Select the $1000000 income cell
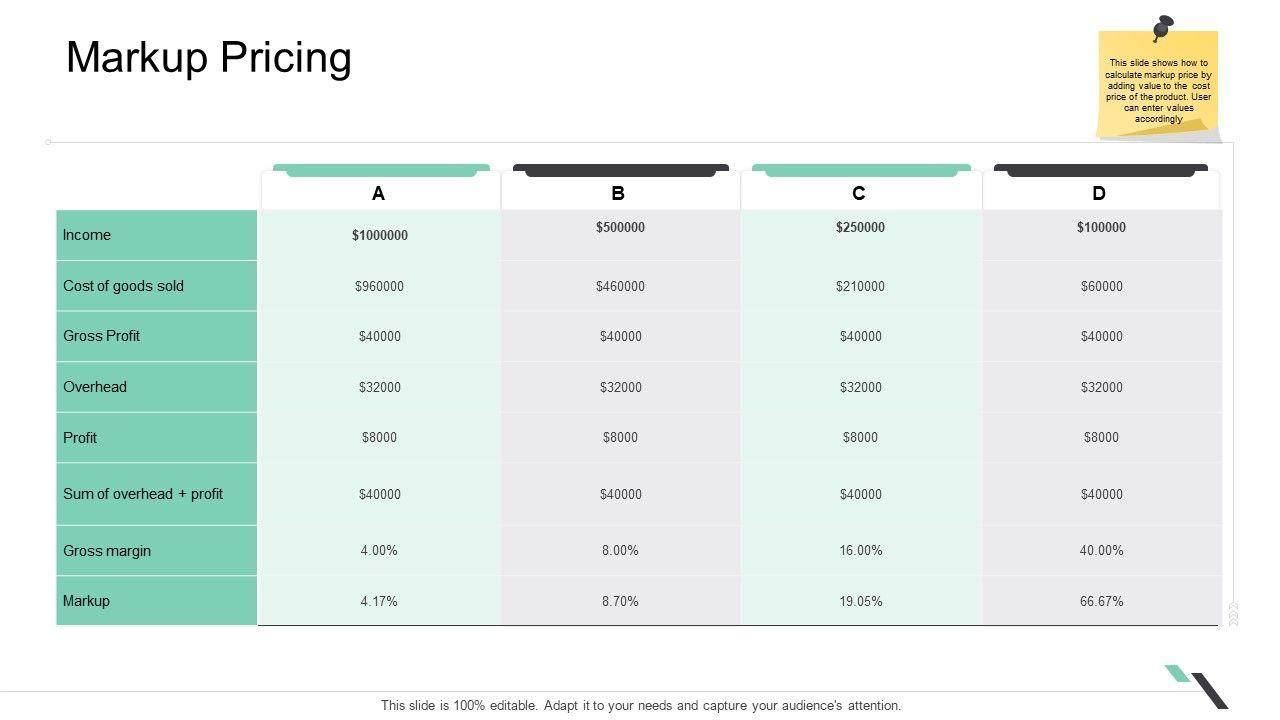Viewport: 1280px width, 720px height. pyautogui.click(x=380, y=236)
